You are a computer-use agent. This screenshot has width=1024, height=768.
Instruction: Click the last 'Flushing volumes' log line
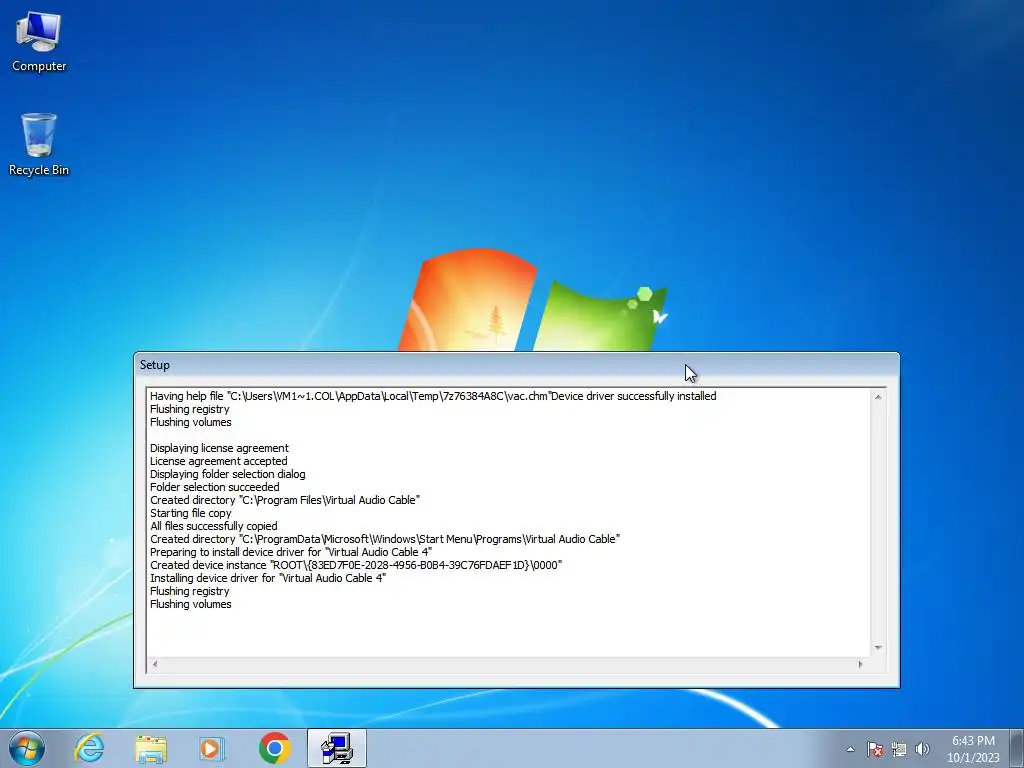(191, 604)
